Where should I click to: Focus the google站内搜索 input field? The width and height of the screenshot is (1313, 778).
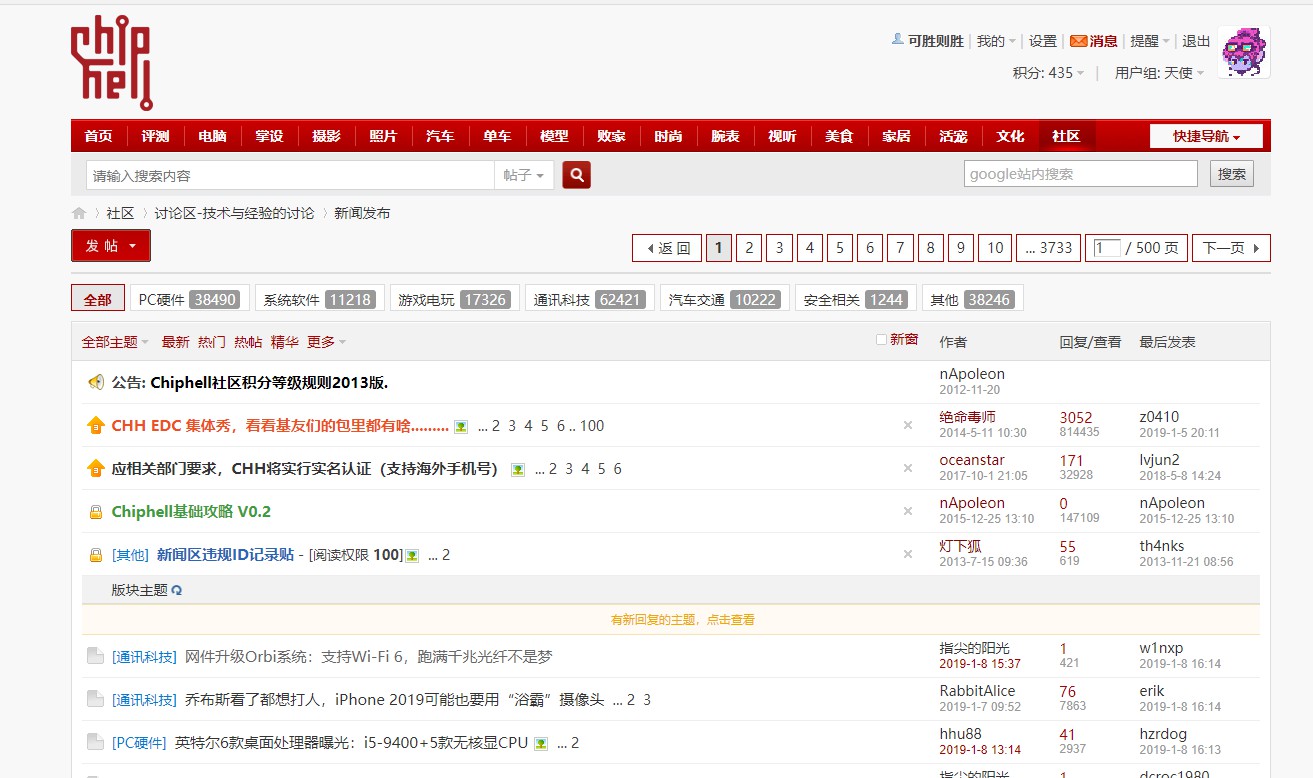coord(1081,174)
